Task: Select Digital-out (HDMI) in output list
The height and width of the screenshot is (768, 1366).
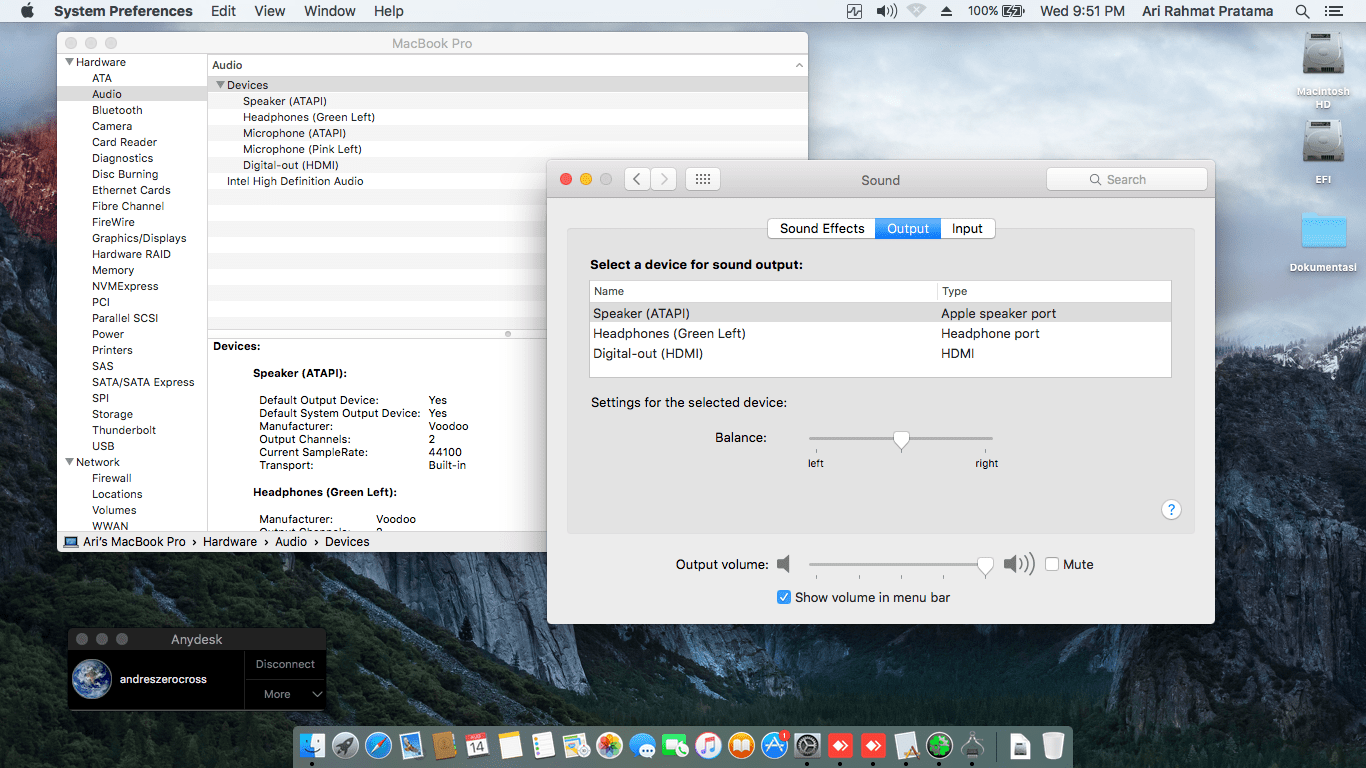Action: pos(880,353)
